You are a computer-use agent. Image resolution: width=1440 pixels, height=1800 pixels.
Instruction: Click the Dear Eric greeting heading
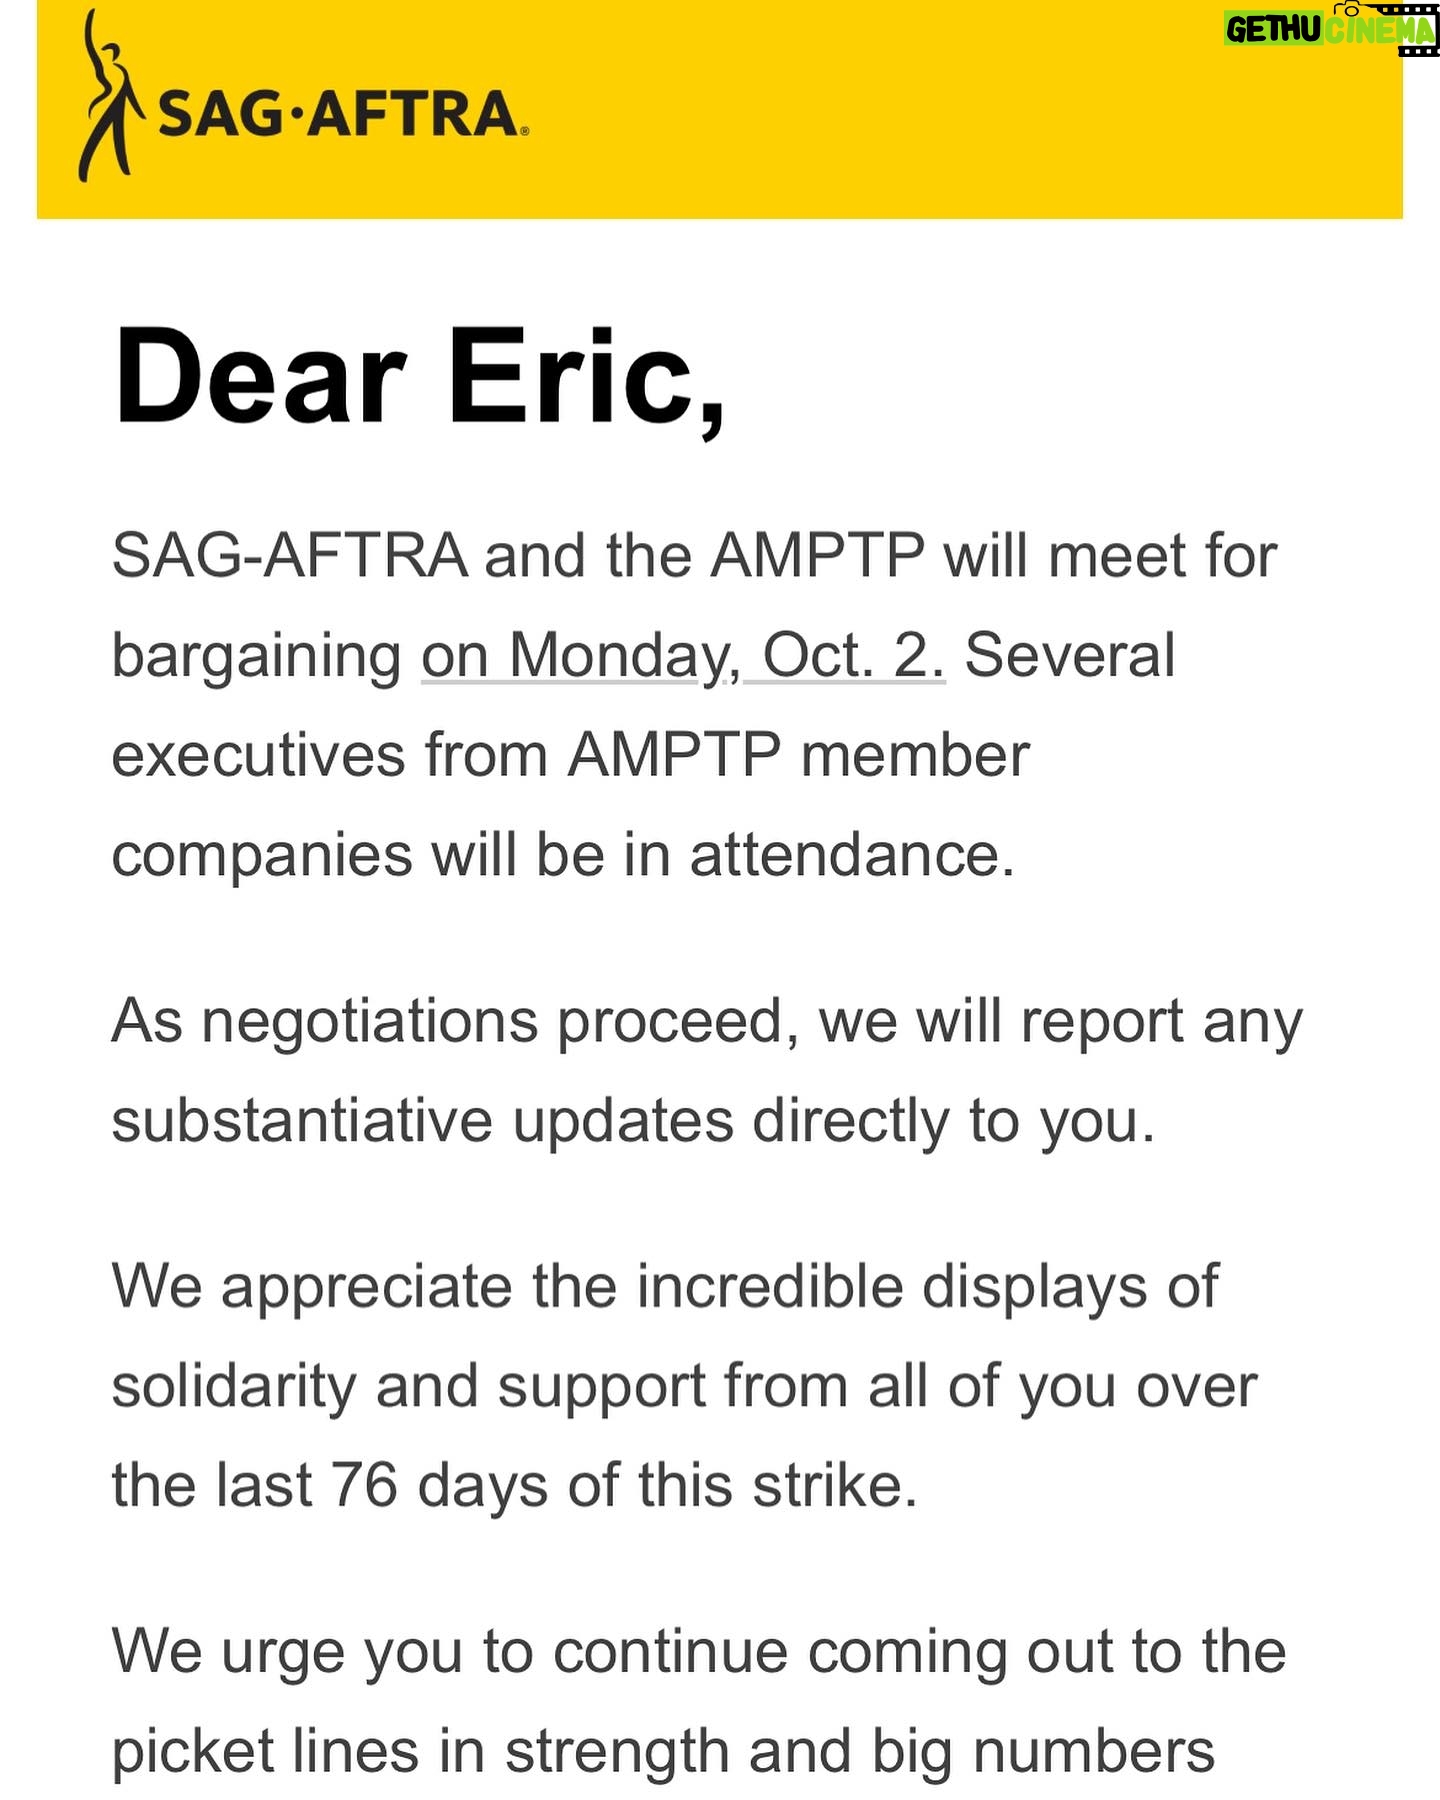pos(420,378)
